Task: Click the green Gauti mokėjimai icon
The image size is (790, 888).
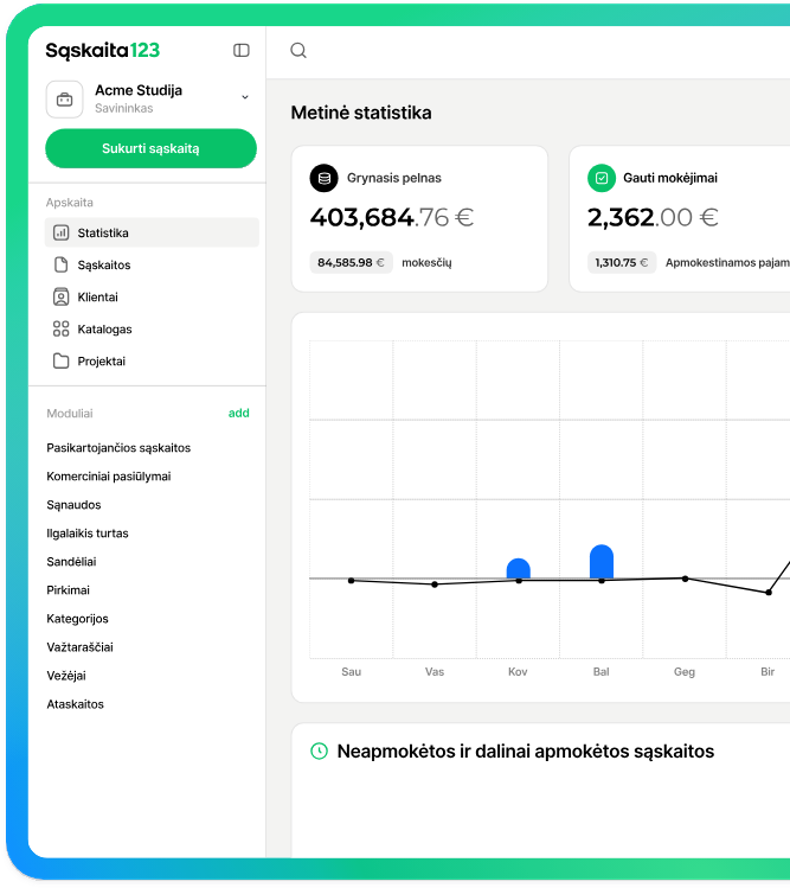Action: pos(601,178)
